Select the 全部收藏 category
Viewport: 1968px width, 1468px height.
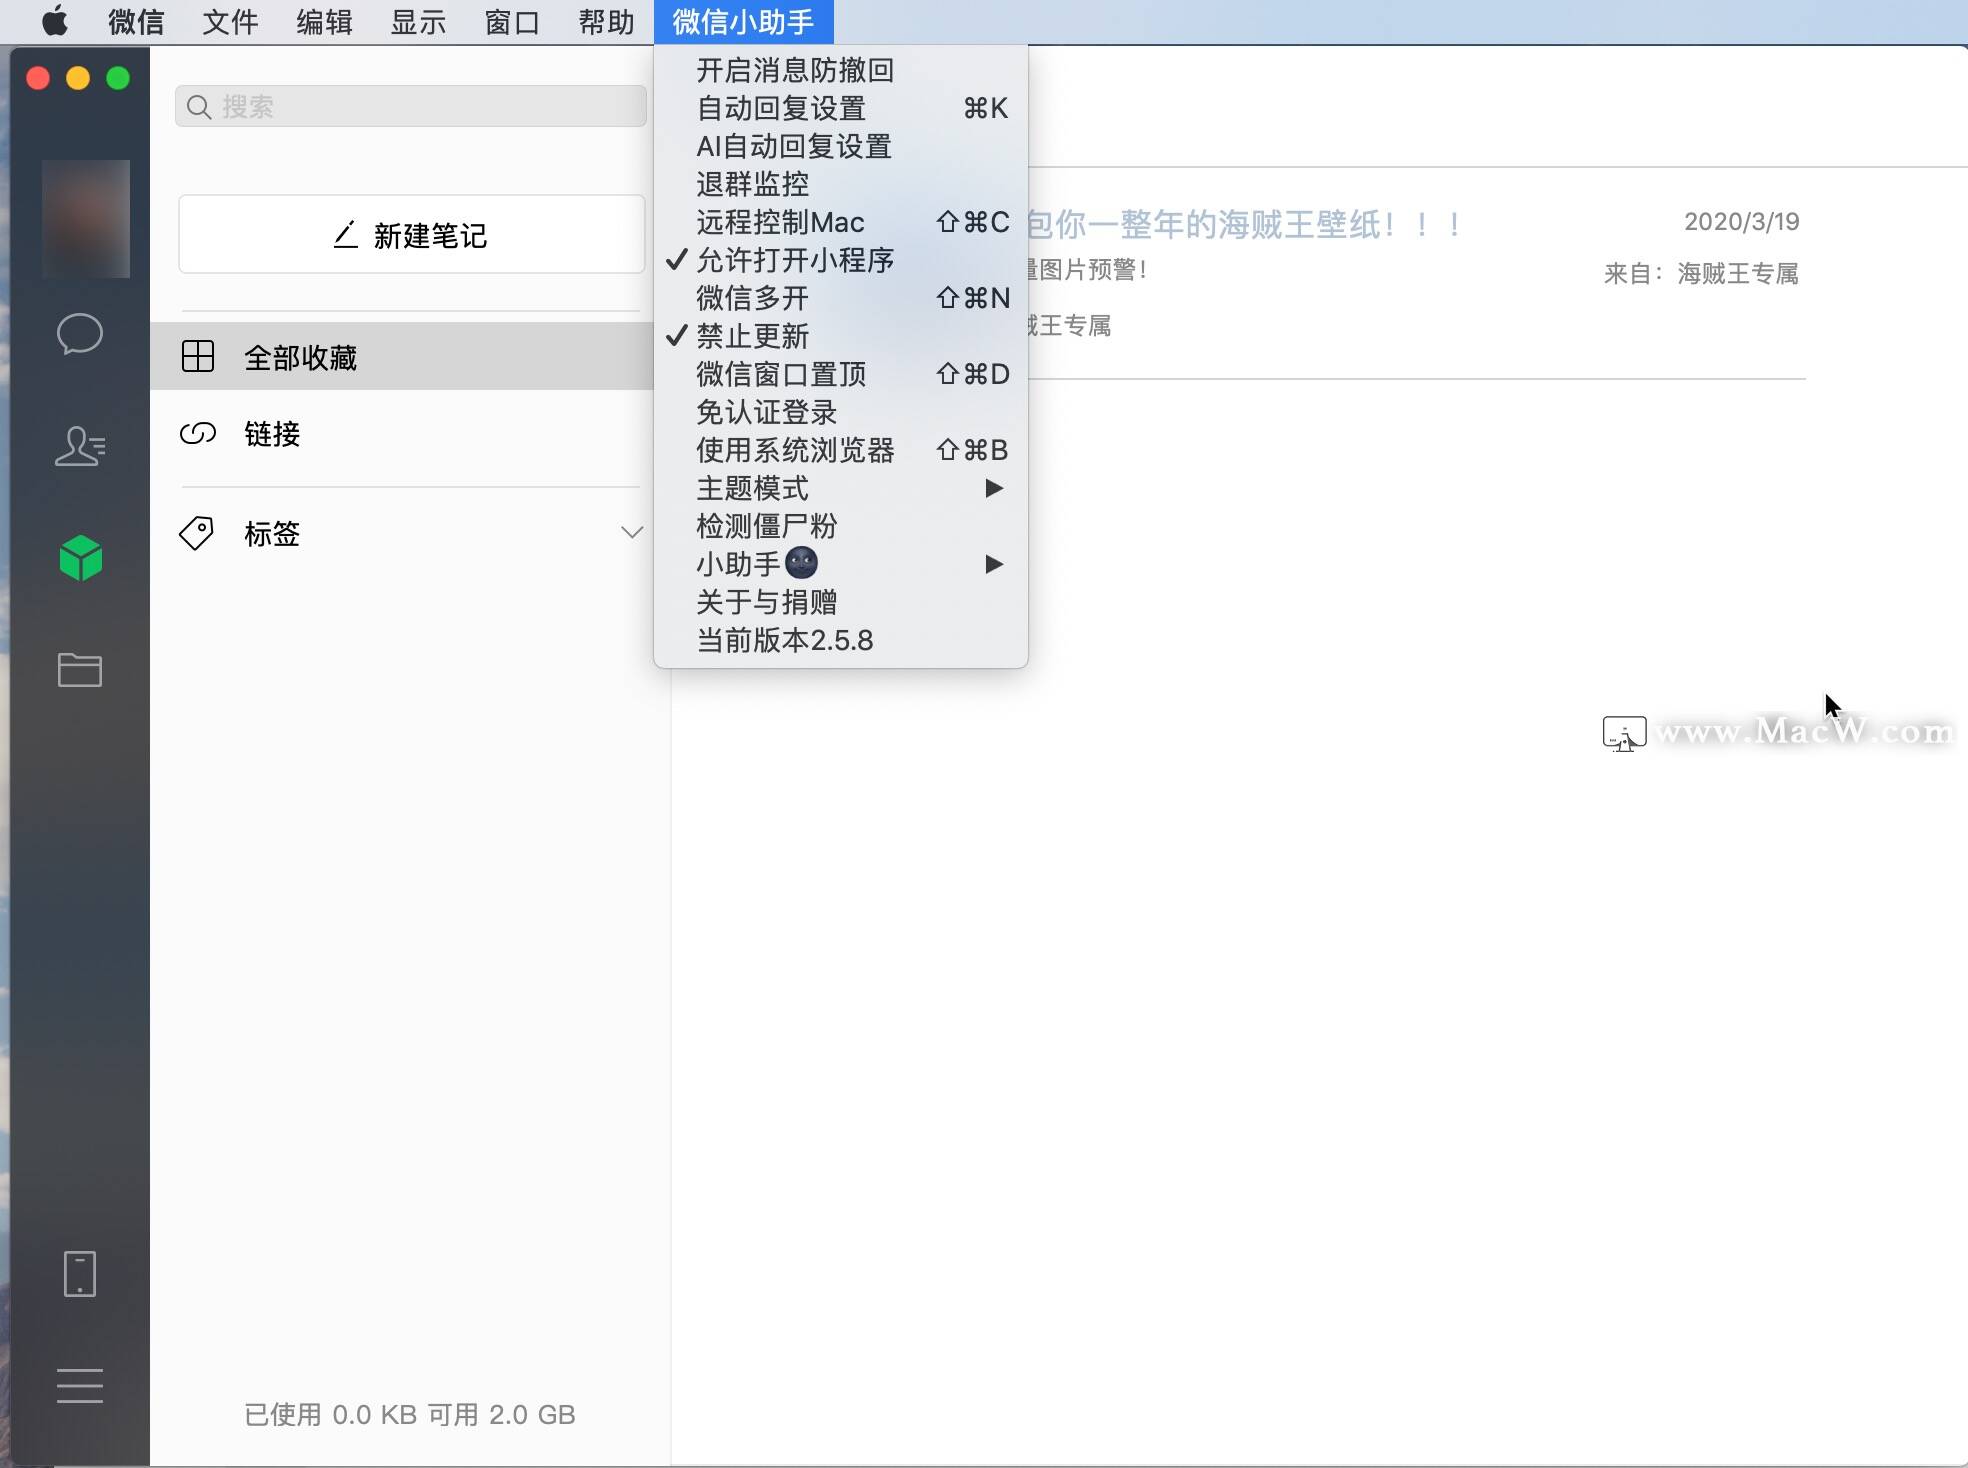click(x=402, y=356)
